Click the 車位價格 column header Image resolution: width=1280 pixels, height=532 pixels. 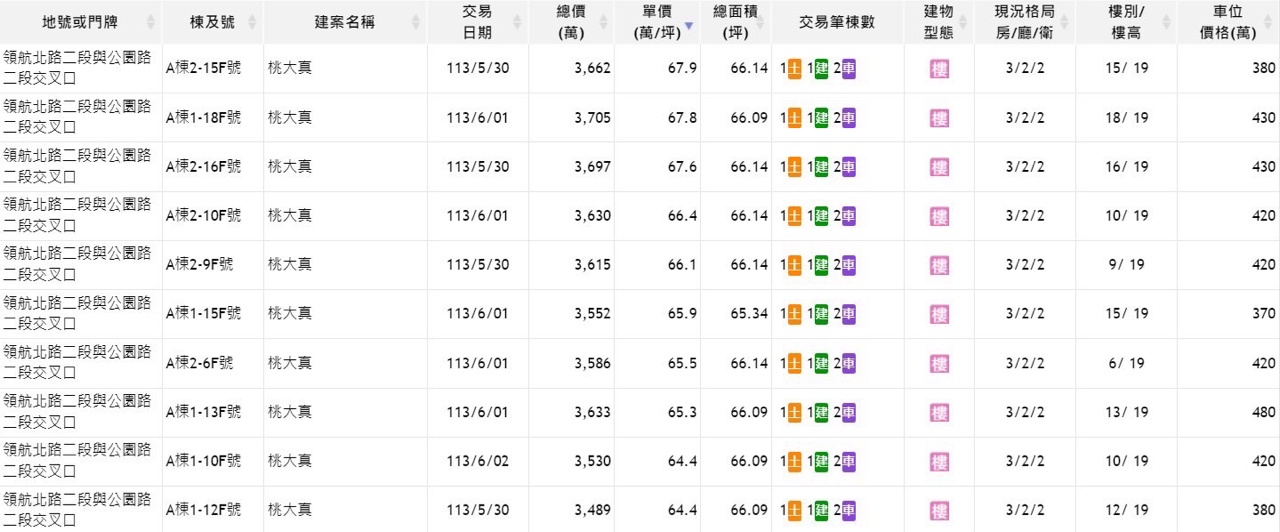click(1227, 22)
